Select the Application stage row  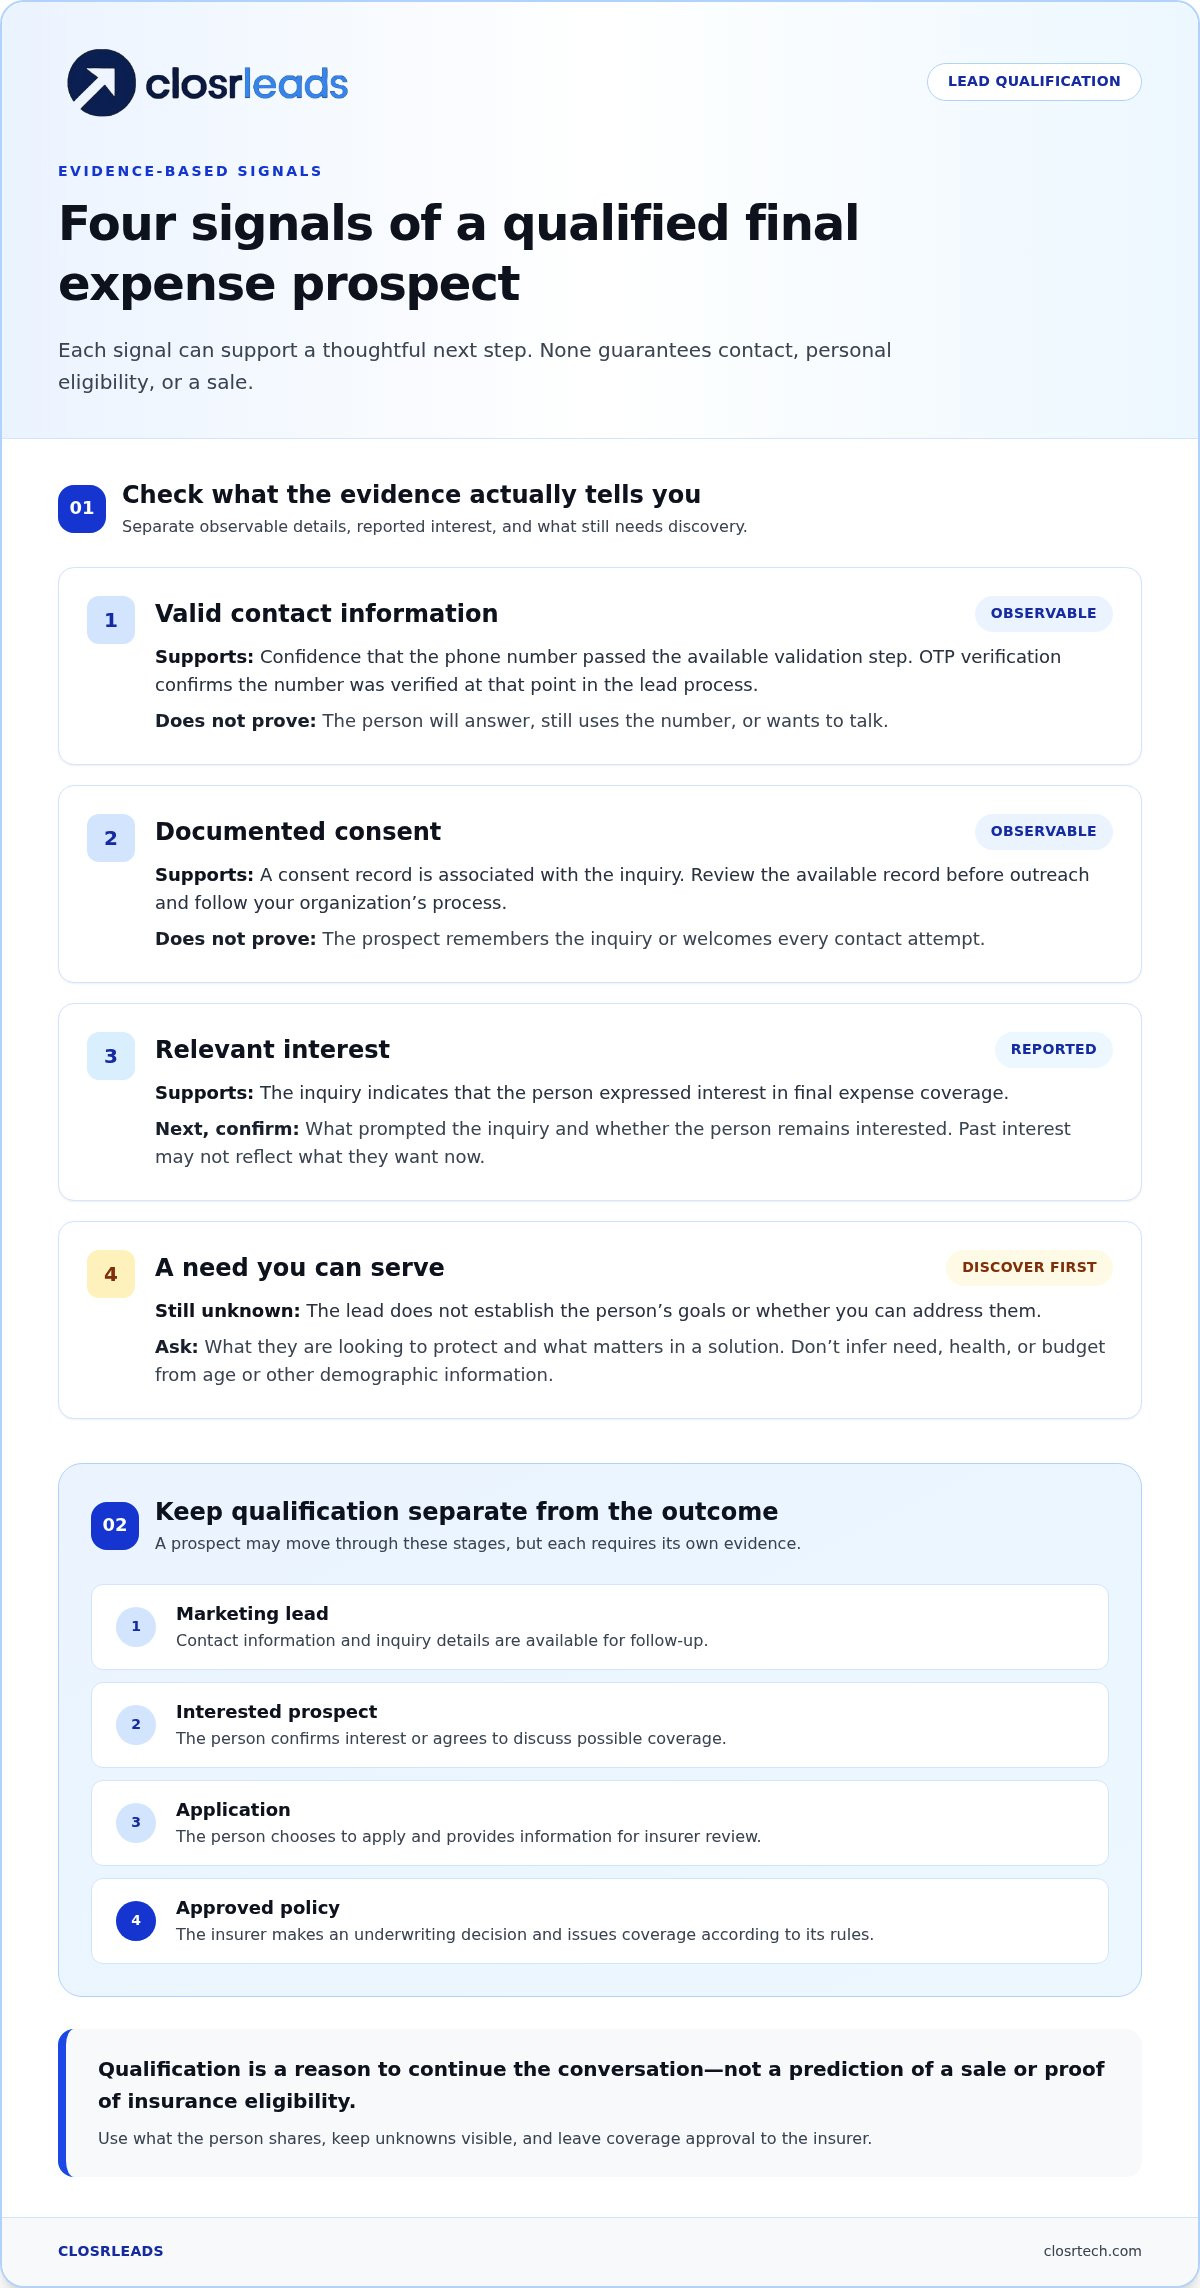pos(600,1823)
